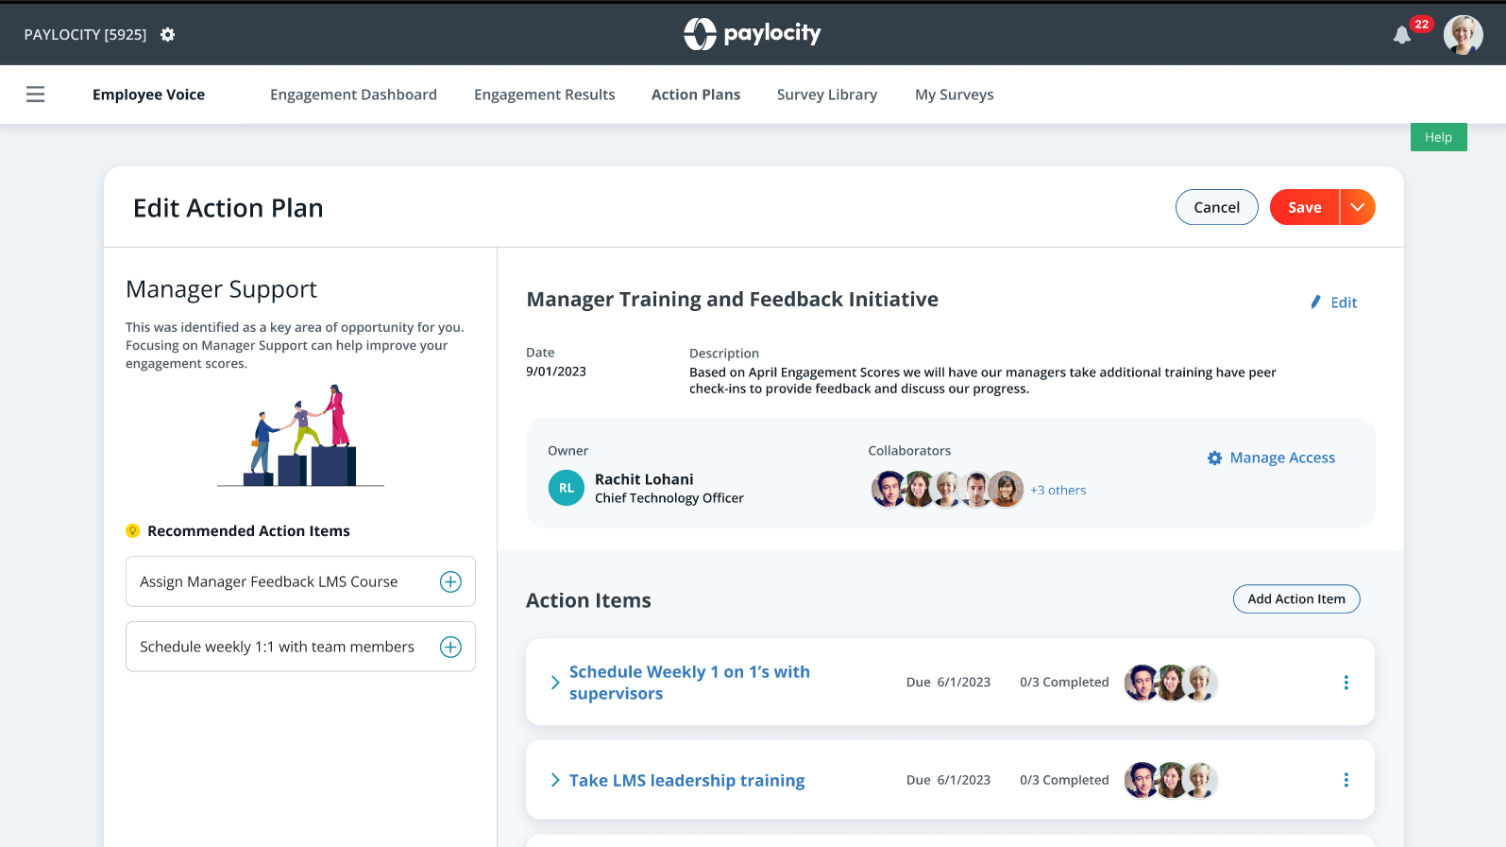Expand Take LMS leadership training item

pos(555,780)
